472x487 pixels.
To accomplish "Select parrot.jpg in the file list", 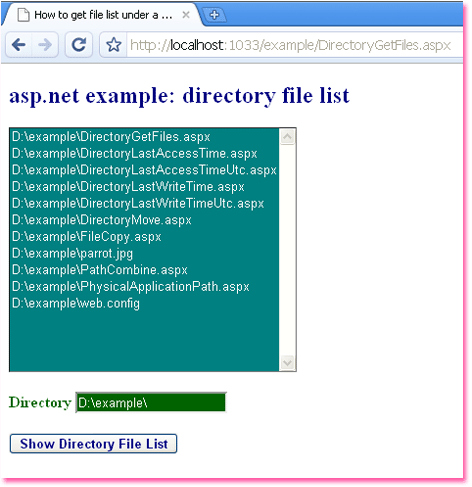I will pyautogui.click(x=144, y=254).
